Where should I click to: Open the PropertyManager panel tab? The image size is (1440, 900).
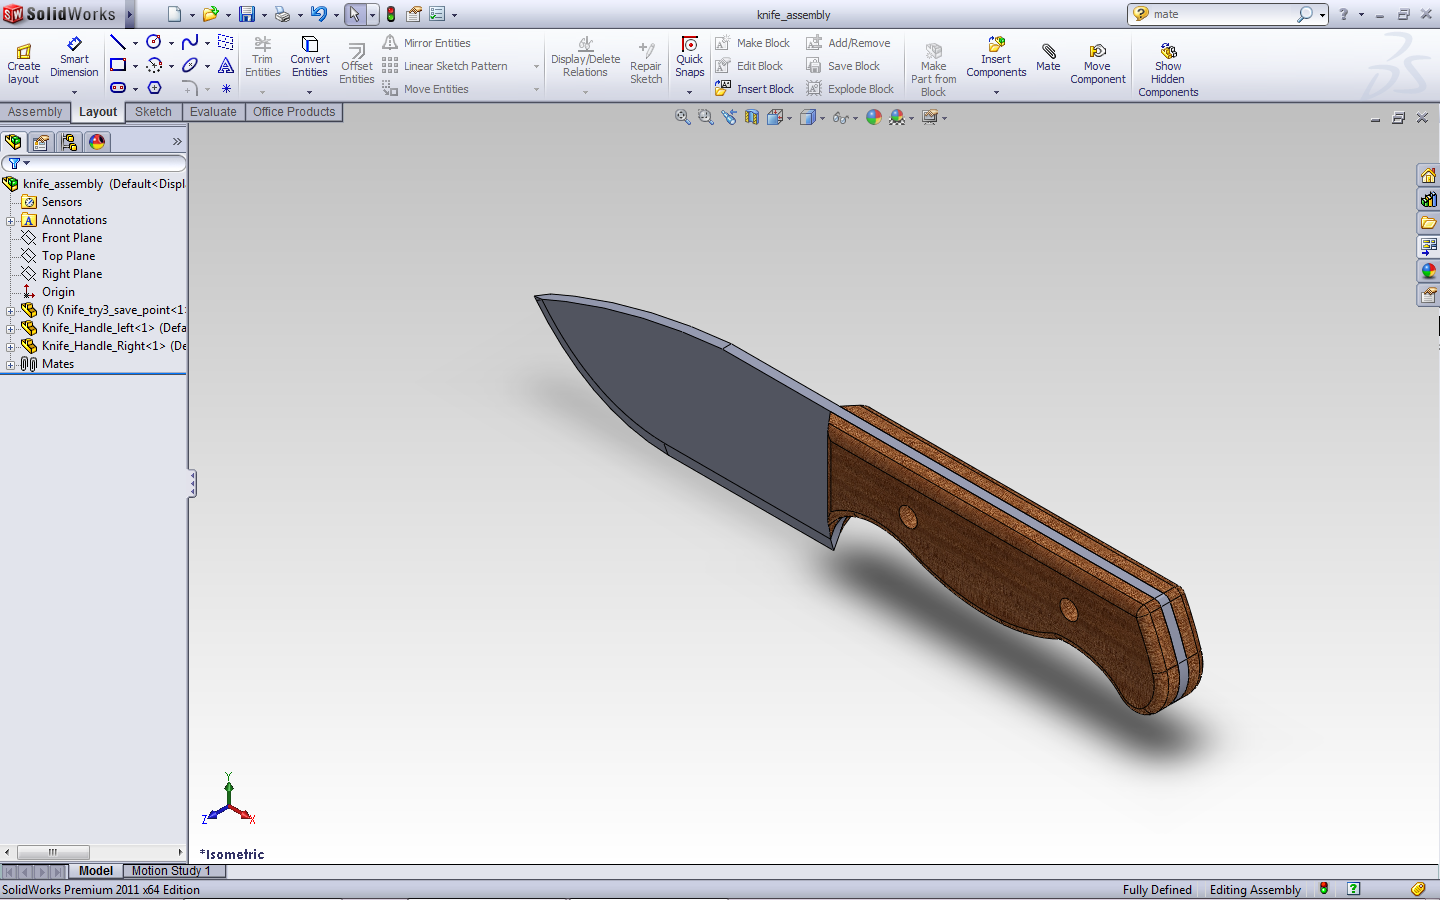pyautogui.click(x=41, y=142)
